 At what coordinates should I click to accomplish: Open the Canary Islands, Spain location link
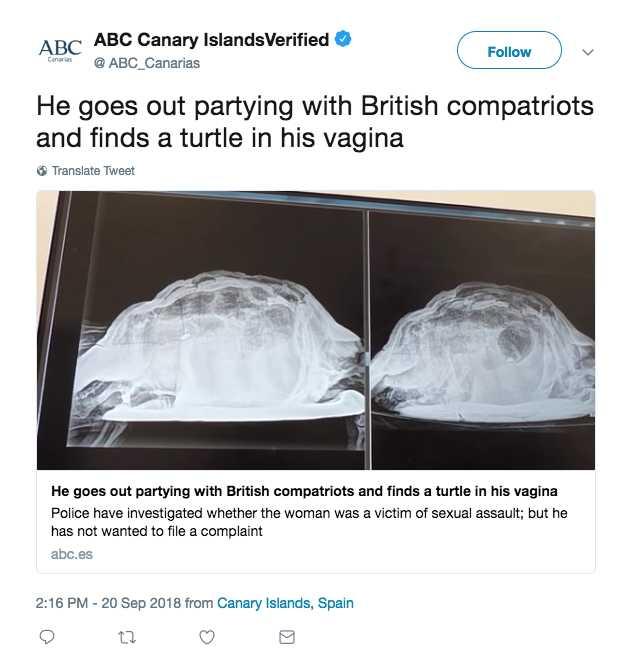pos(285,603)
